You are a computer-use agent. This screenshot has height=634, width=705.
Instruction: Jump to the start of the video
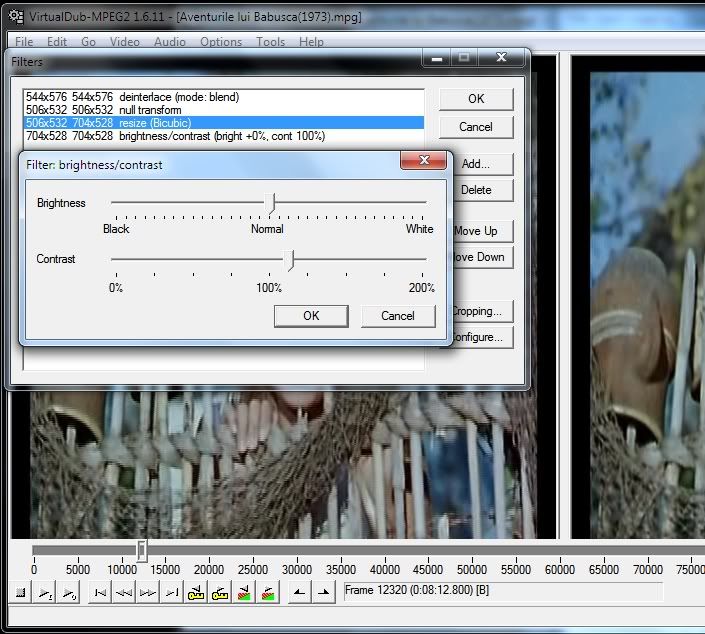100,593
